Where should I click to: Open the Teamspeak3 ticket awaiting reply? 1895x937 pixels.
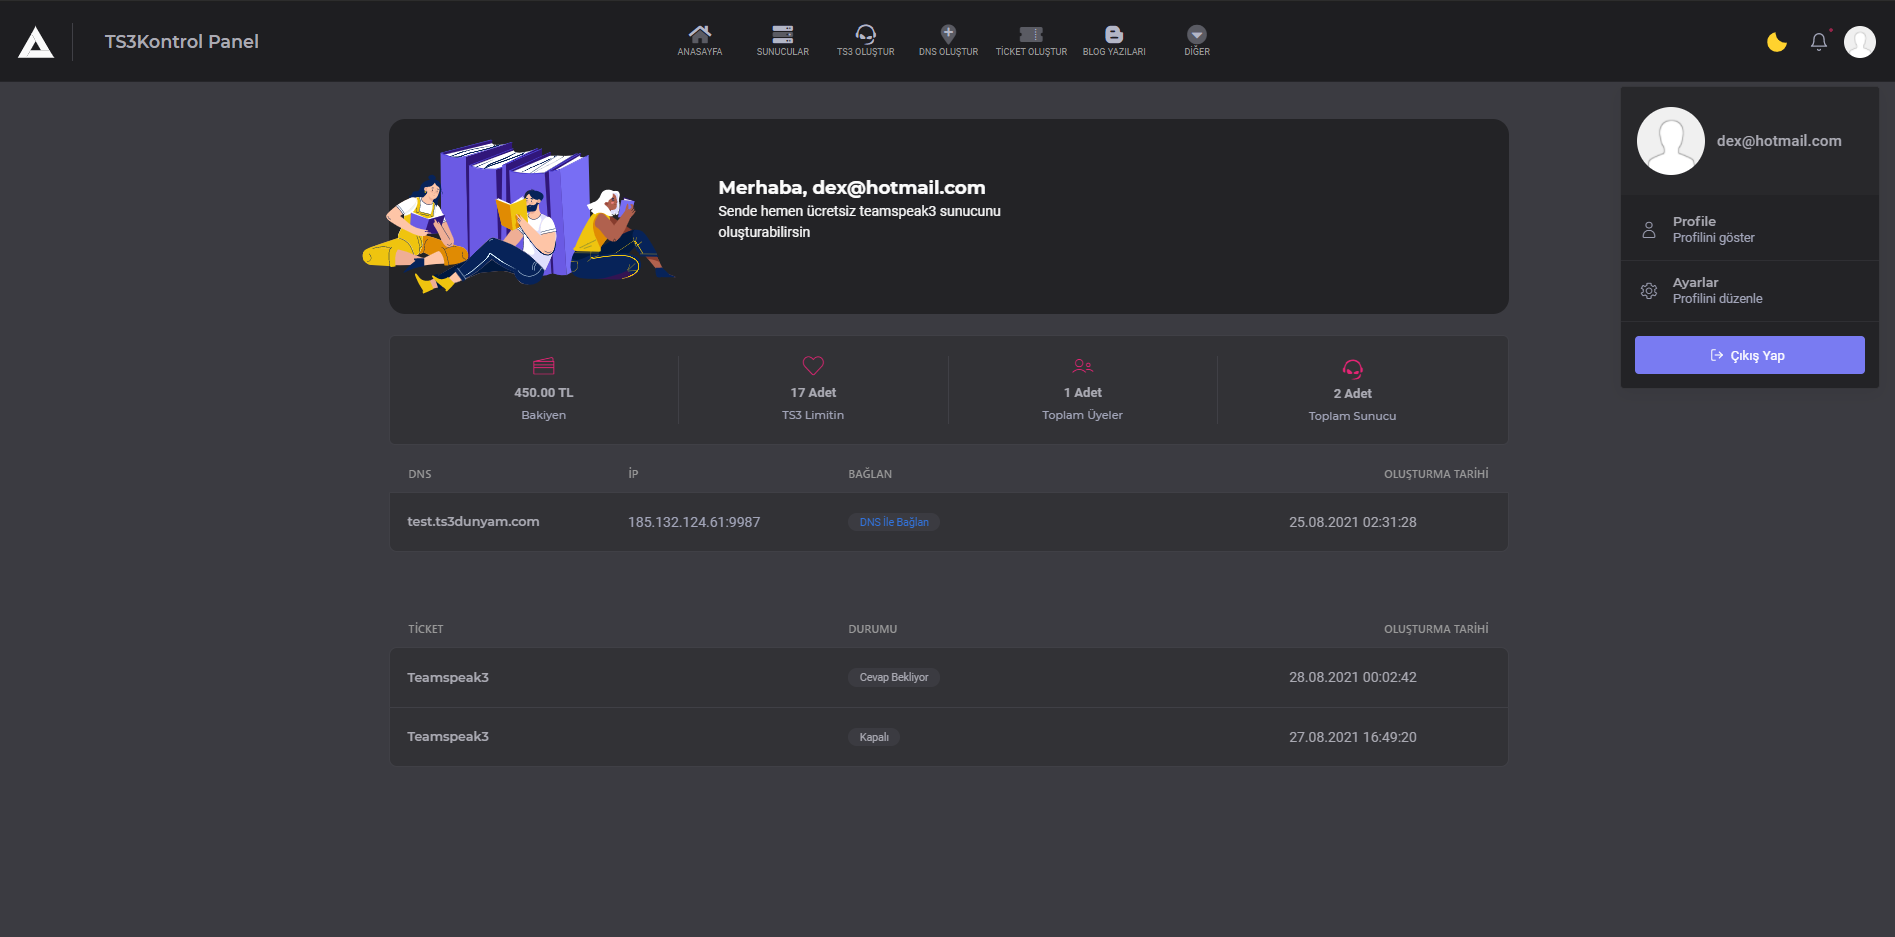[448, 678]
